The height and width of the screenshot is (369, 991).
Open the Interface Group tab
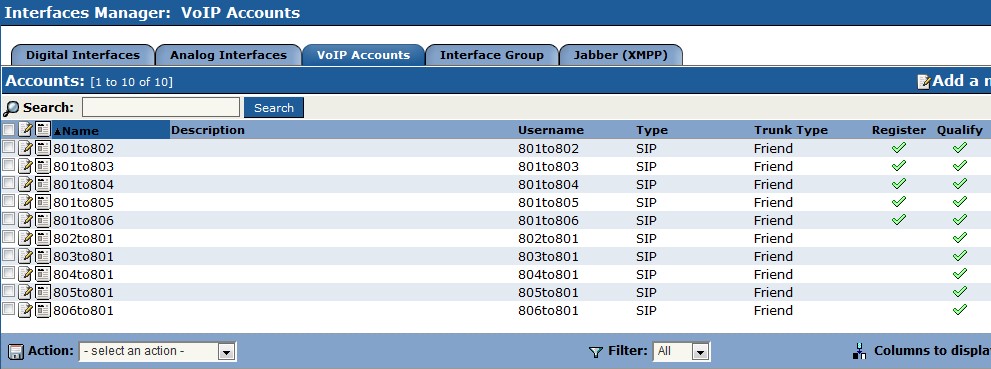click(492, 55)
